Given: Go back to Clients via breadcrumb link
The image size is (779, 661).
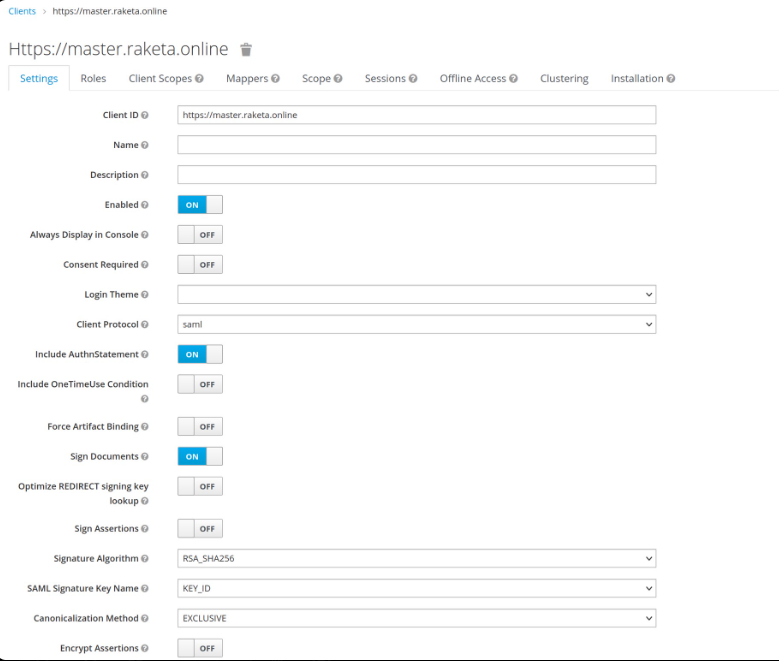Looking at the screenshot, I should tap(22, 11).
